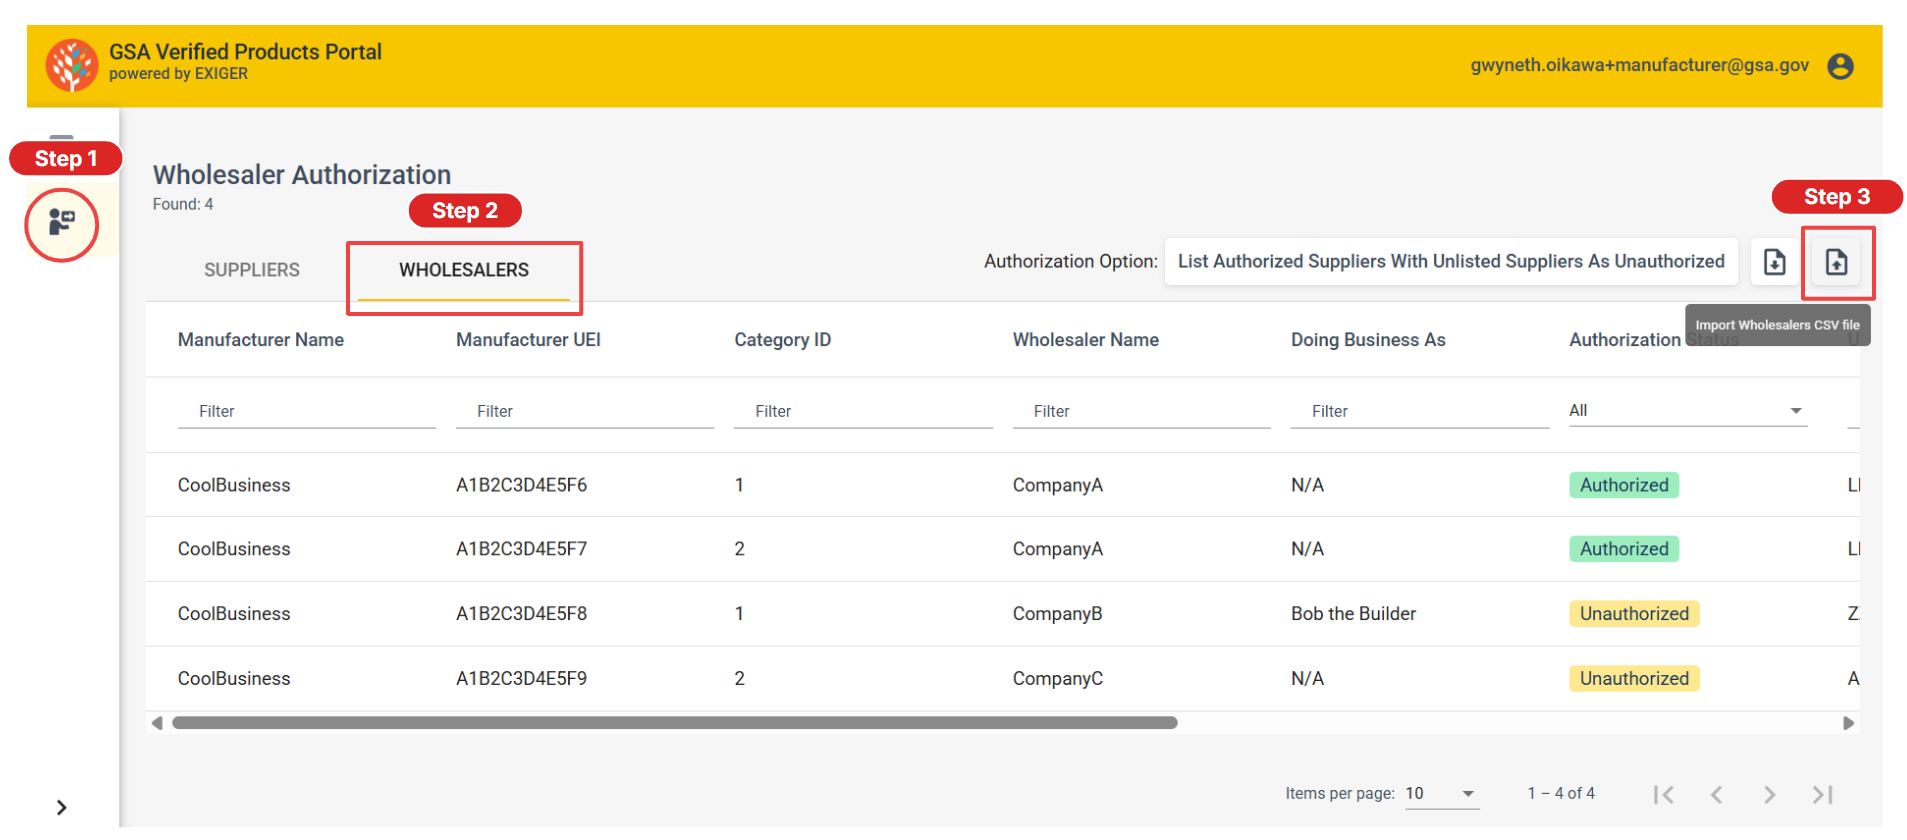The height and width of the screenshot is (840, 1907).
Task: Click the export wholesalers download icon
Action: coord(1774,262)
